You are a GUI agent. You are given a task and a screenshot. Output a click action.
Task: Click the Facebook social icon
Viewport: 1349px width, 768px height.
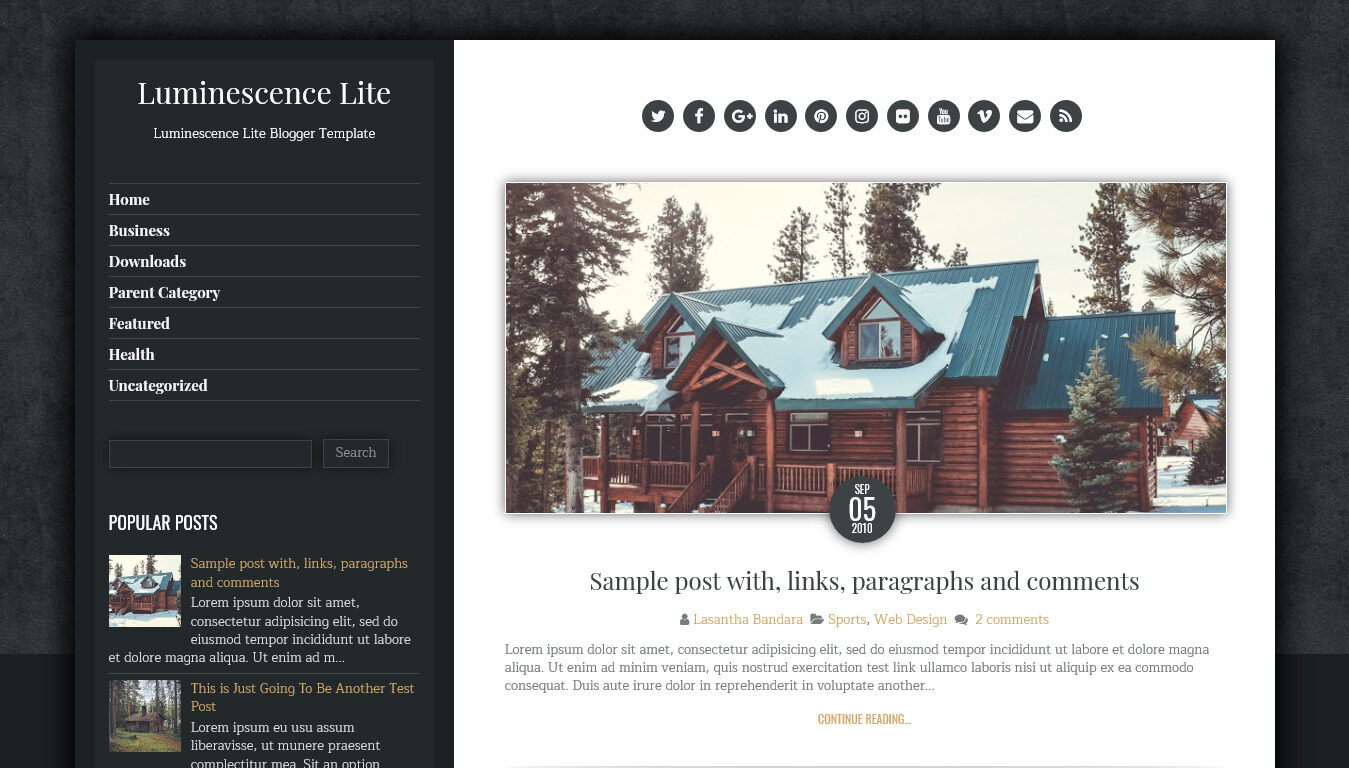(699, 116)
